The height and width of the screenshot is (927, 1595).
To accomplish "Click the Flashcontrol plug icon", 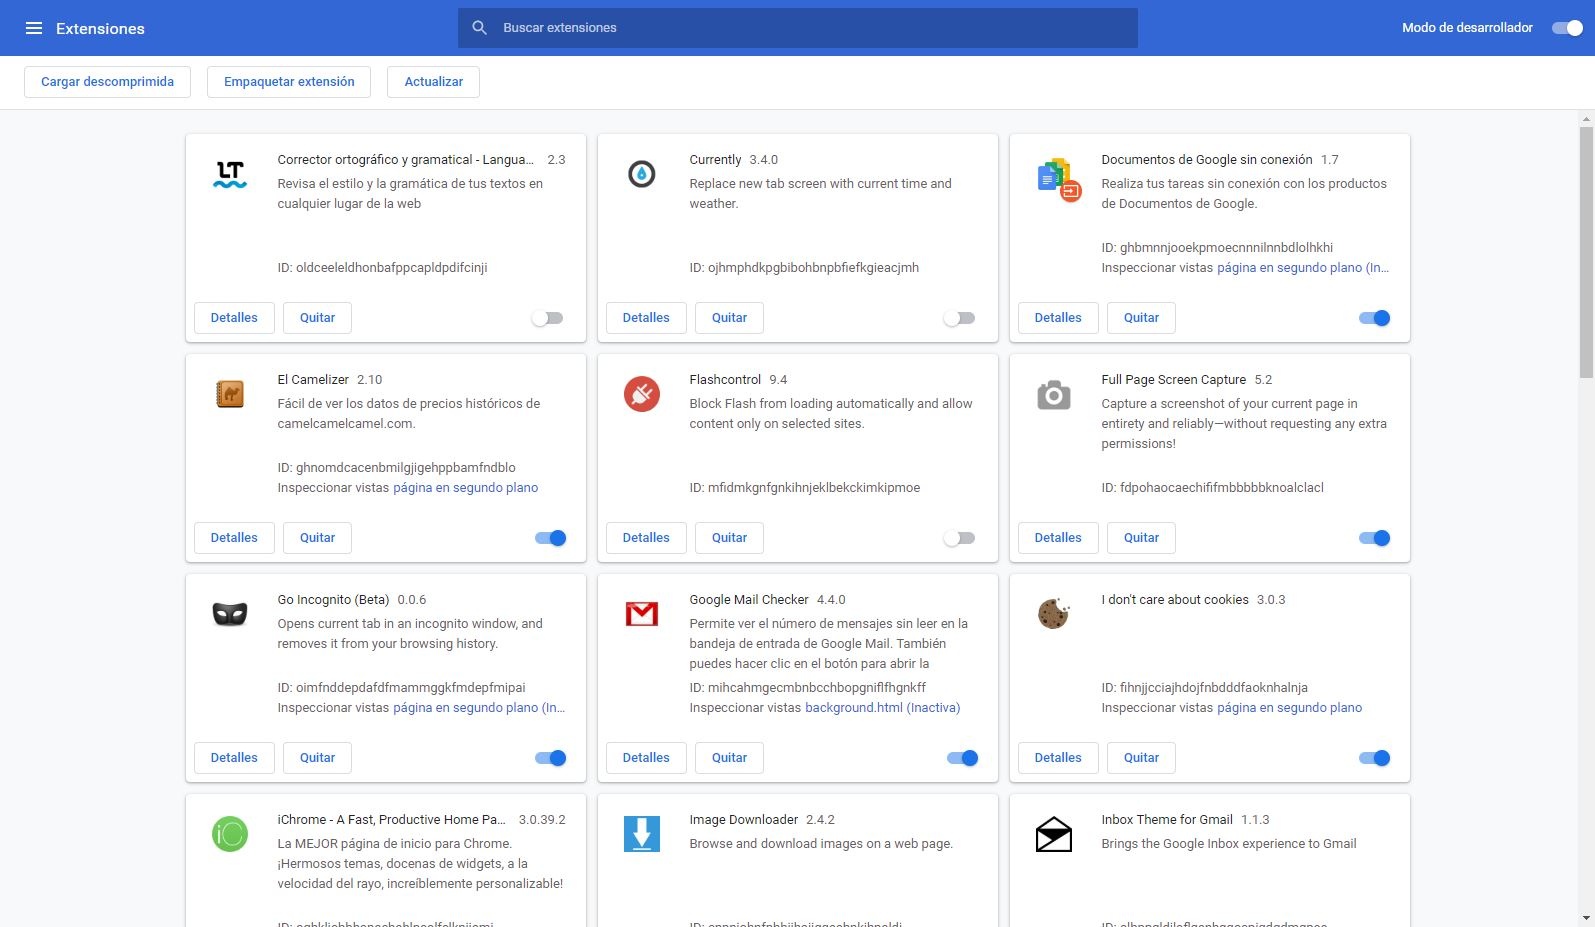I will pos(642,394).
